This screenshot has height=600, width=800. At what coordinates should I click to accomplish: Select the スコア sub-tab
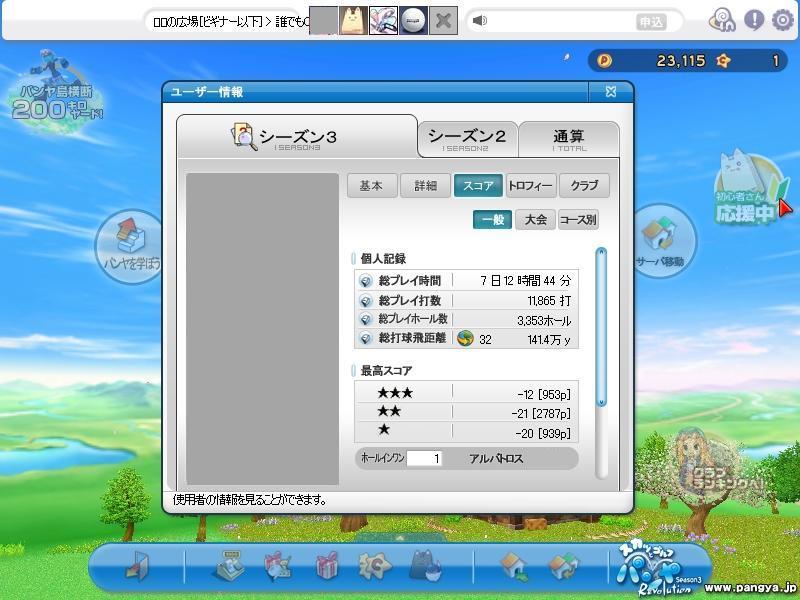pyautogui.click(x=478, y=186)
